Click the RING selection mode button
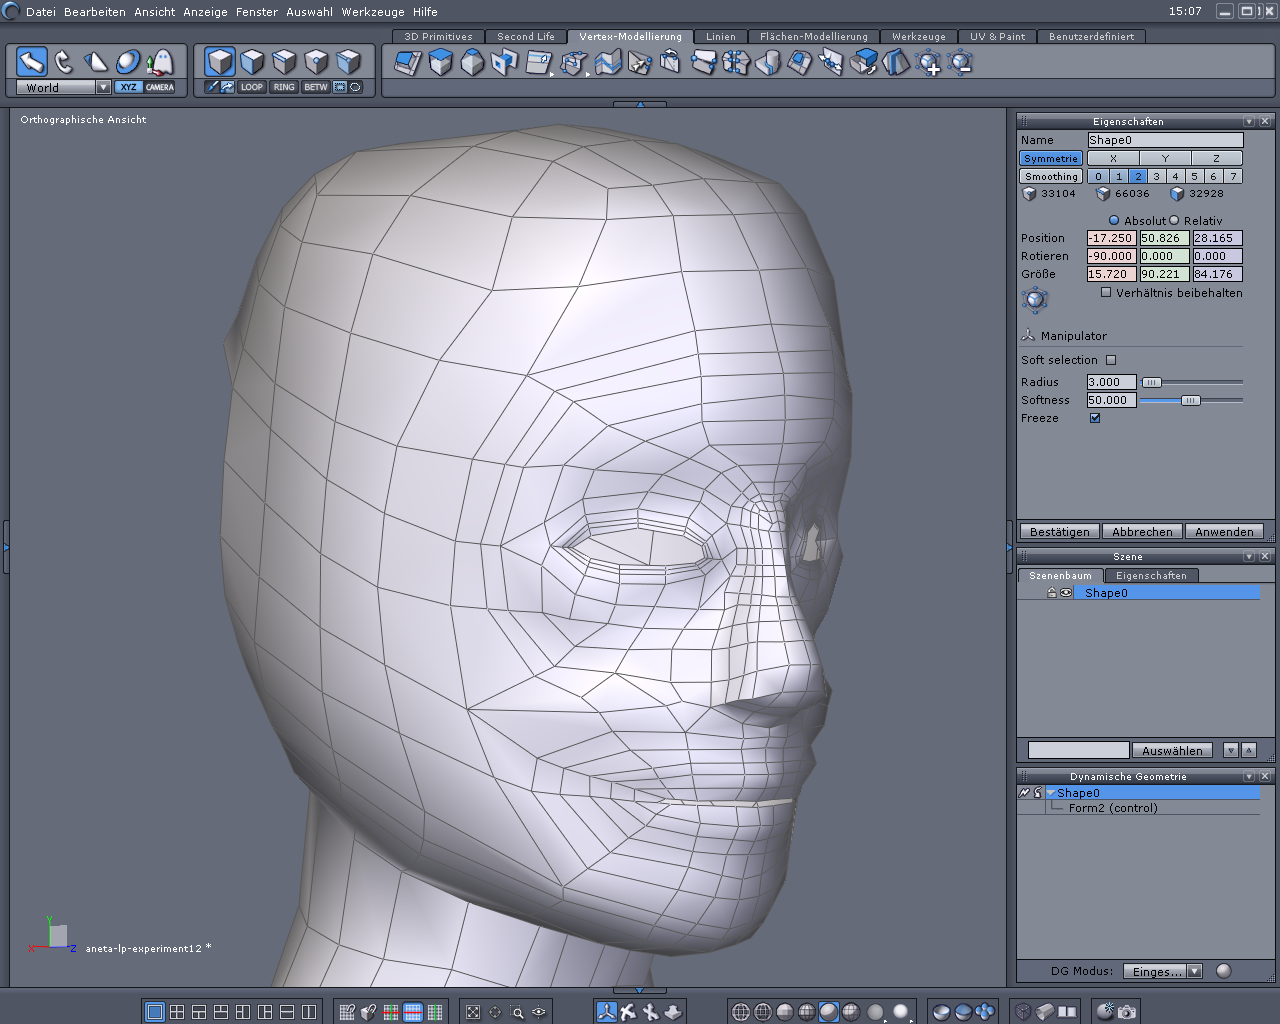This screenshot has height=1024, width=1280. coord(284,87)
